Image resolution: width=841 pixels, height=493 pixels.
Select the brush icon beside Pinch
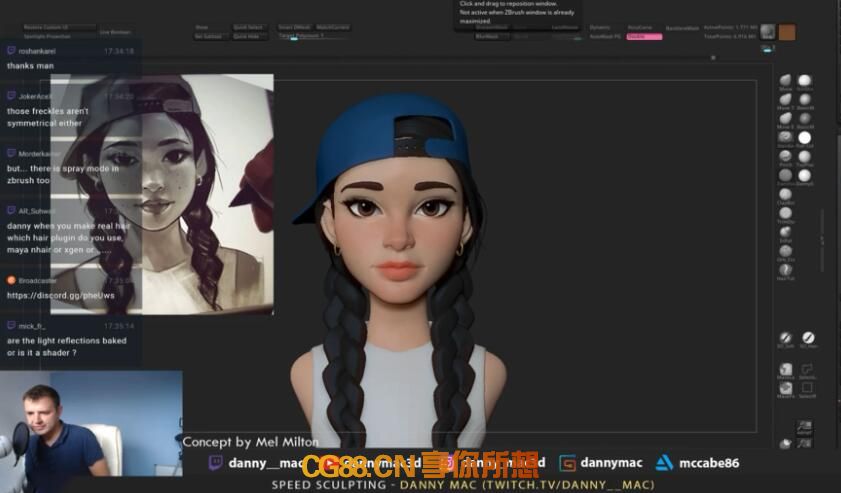(805, 156)
